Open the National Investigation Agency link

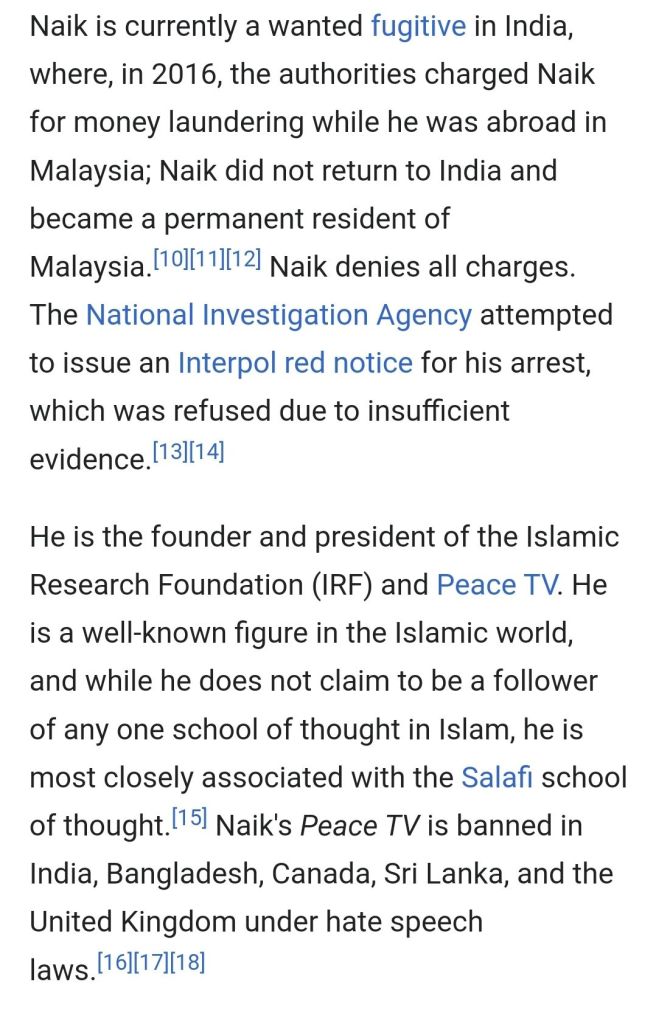tap(278, 315)
